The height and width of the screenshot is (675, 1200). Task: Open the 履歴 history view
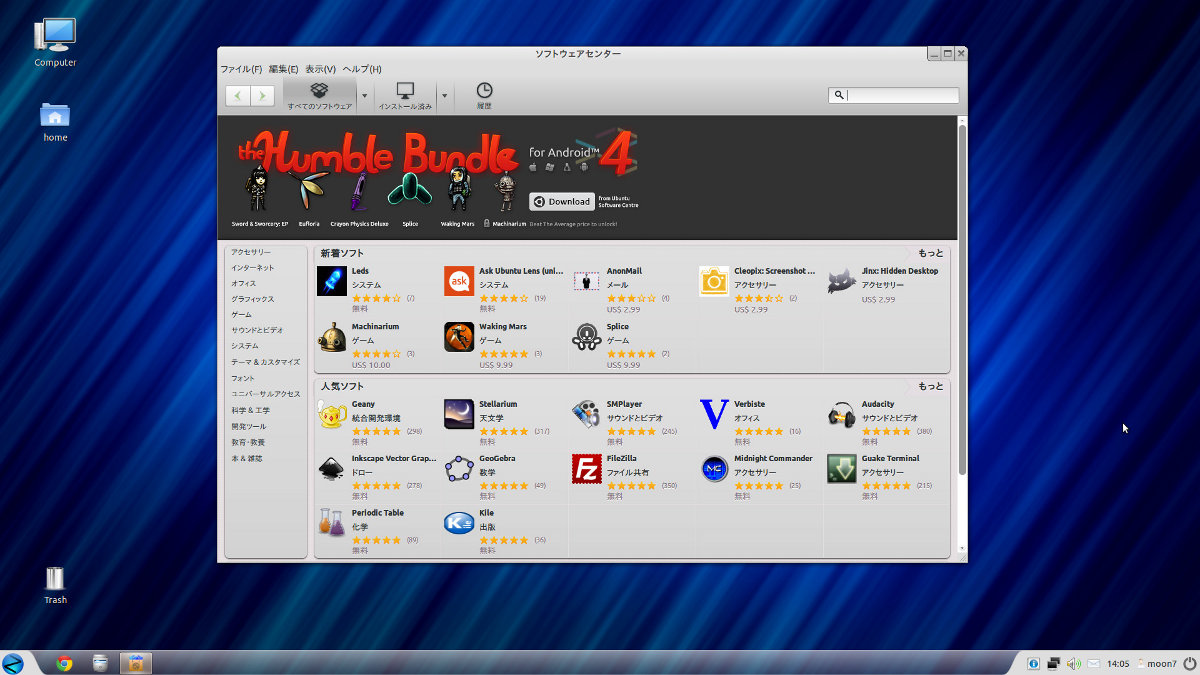click(x=484, y=96)
